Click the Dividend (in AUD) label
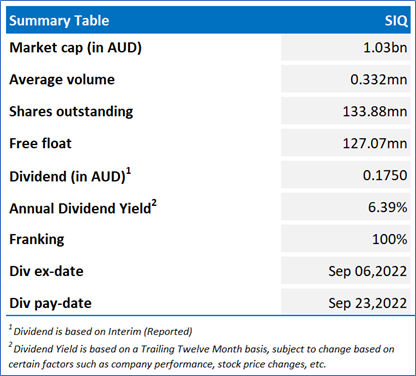The image size is (416, 376). pyautogui.click(x=70, y=176)
